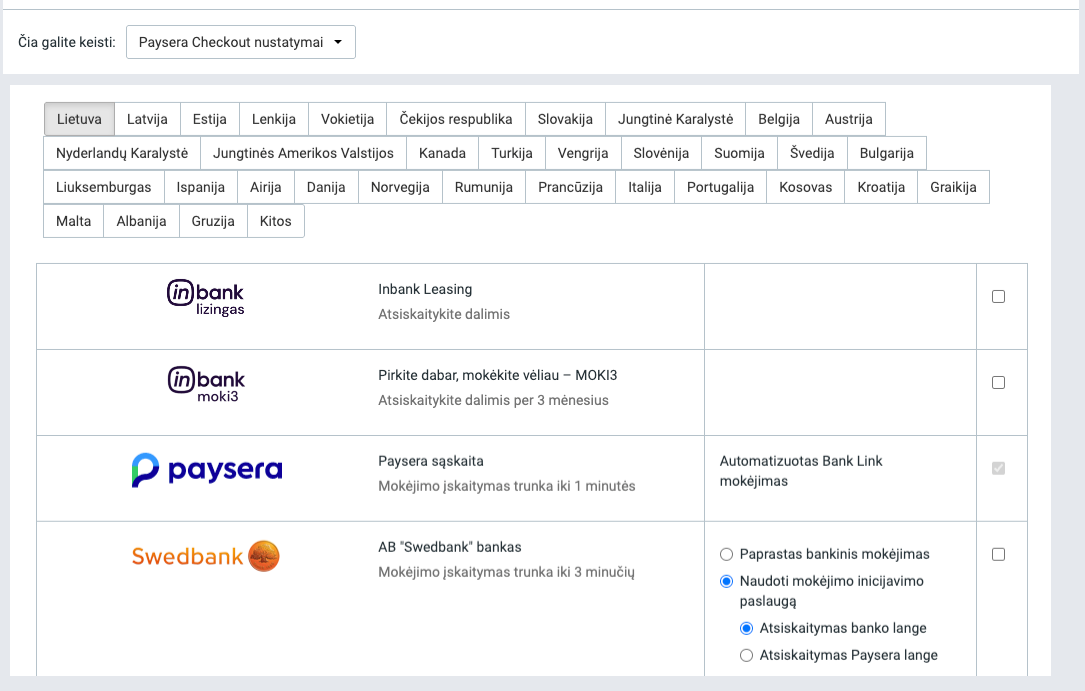Open the Vokietija country tab
1085x691 pixels.
tap(347, 119)
